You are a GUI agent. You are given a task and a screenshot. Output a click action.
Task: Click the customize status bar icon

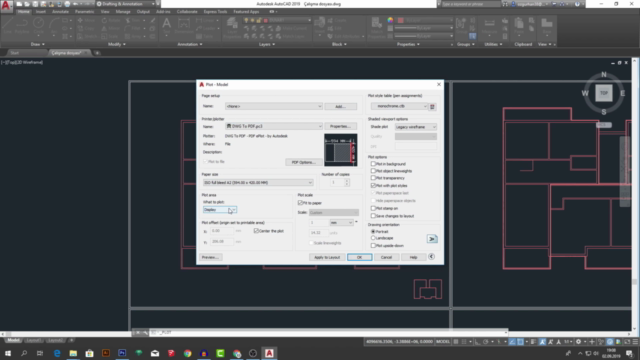[635, 342]
